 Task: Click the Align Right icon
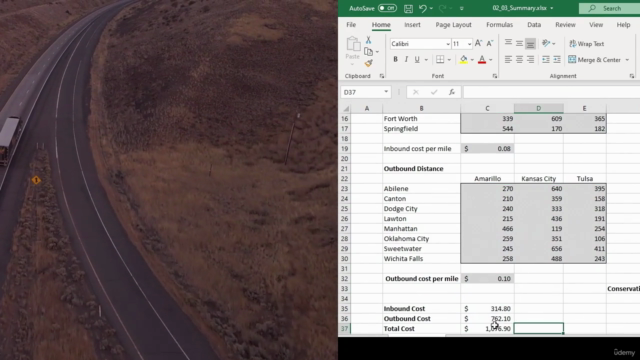pyautogui.click(x=530, y=60)
